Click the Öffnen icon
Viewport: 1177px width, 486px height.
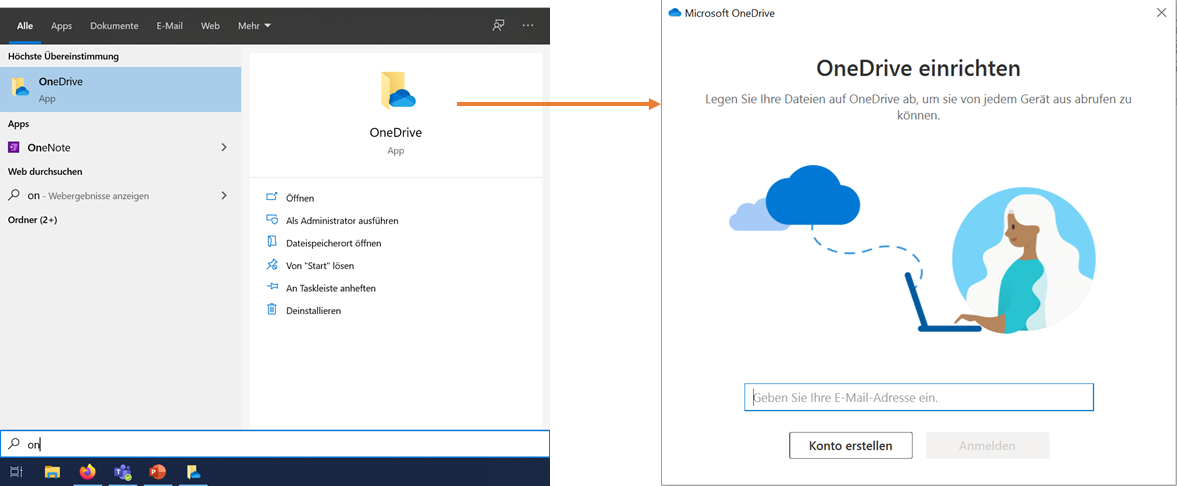click(x=272, y=198)
